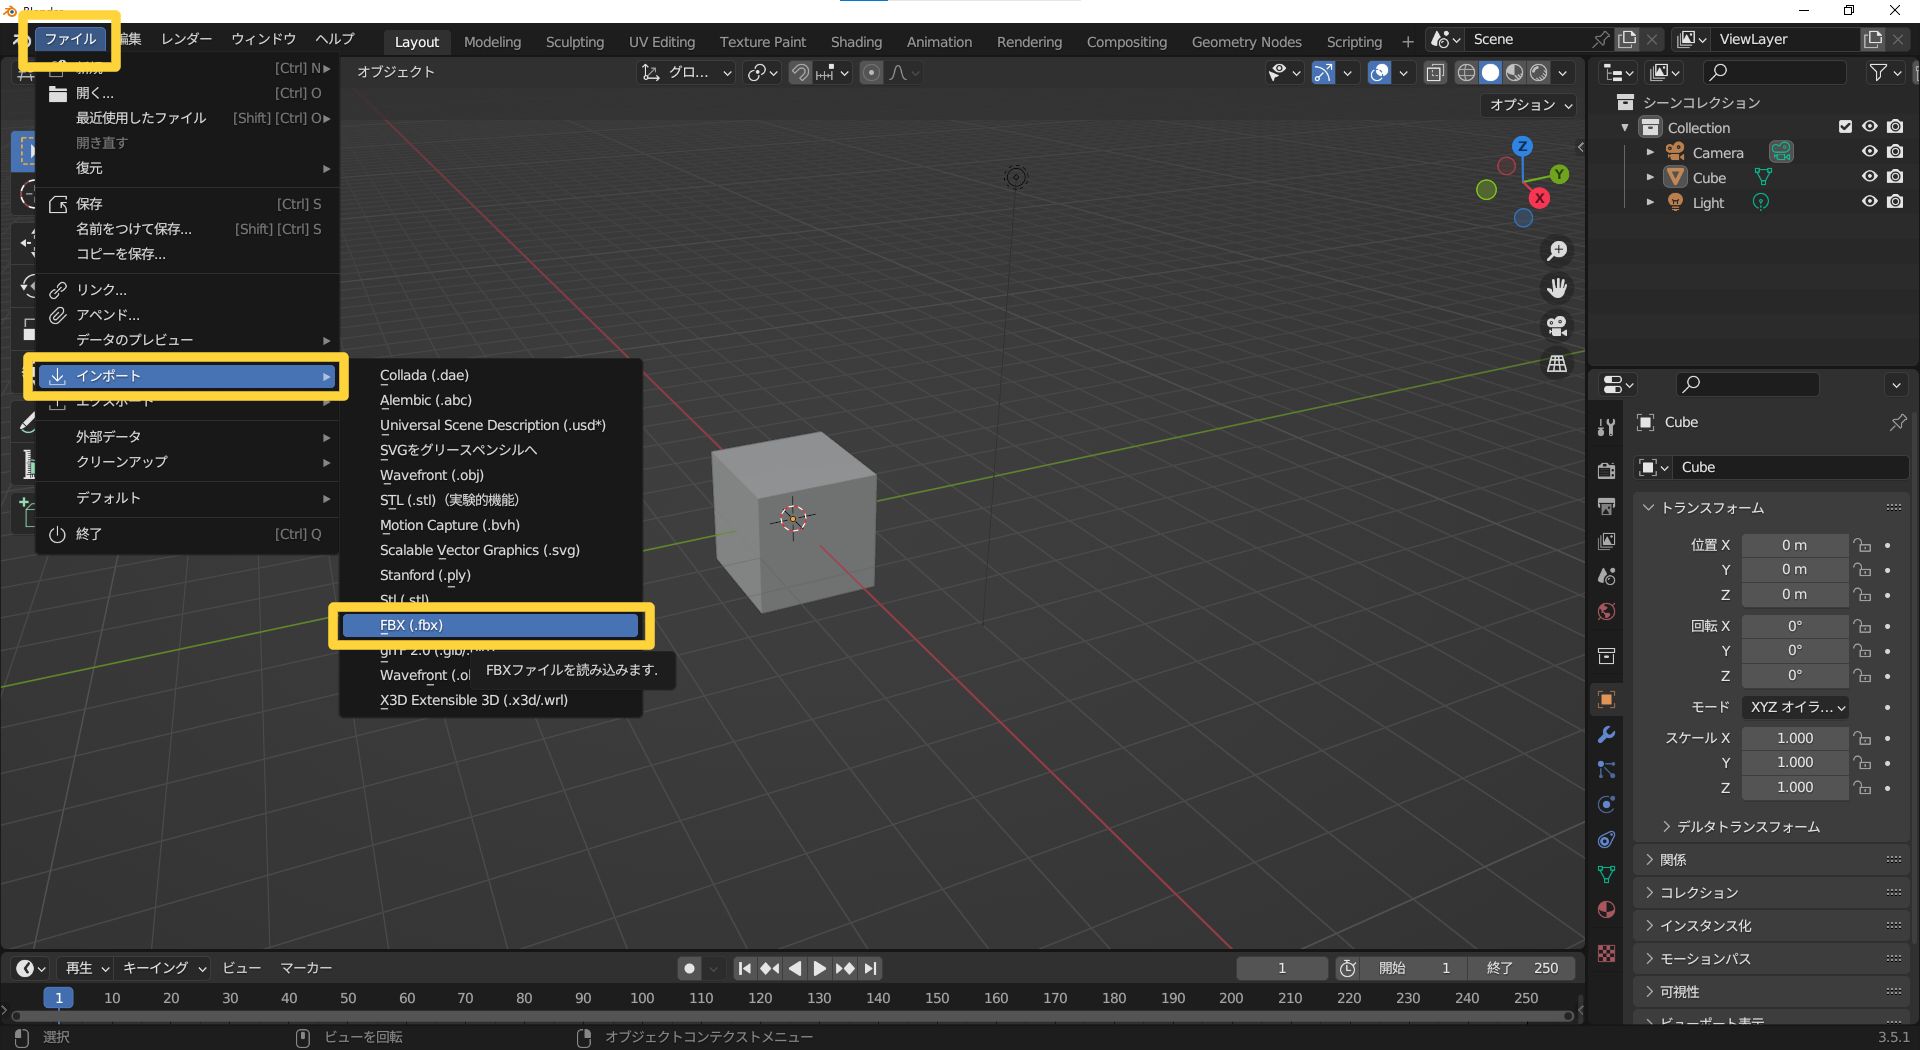
Task: Switch to World Properties panel
Action: (1606, 611)
